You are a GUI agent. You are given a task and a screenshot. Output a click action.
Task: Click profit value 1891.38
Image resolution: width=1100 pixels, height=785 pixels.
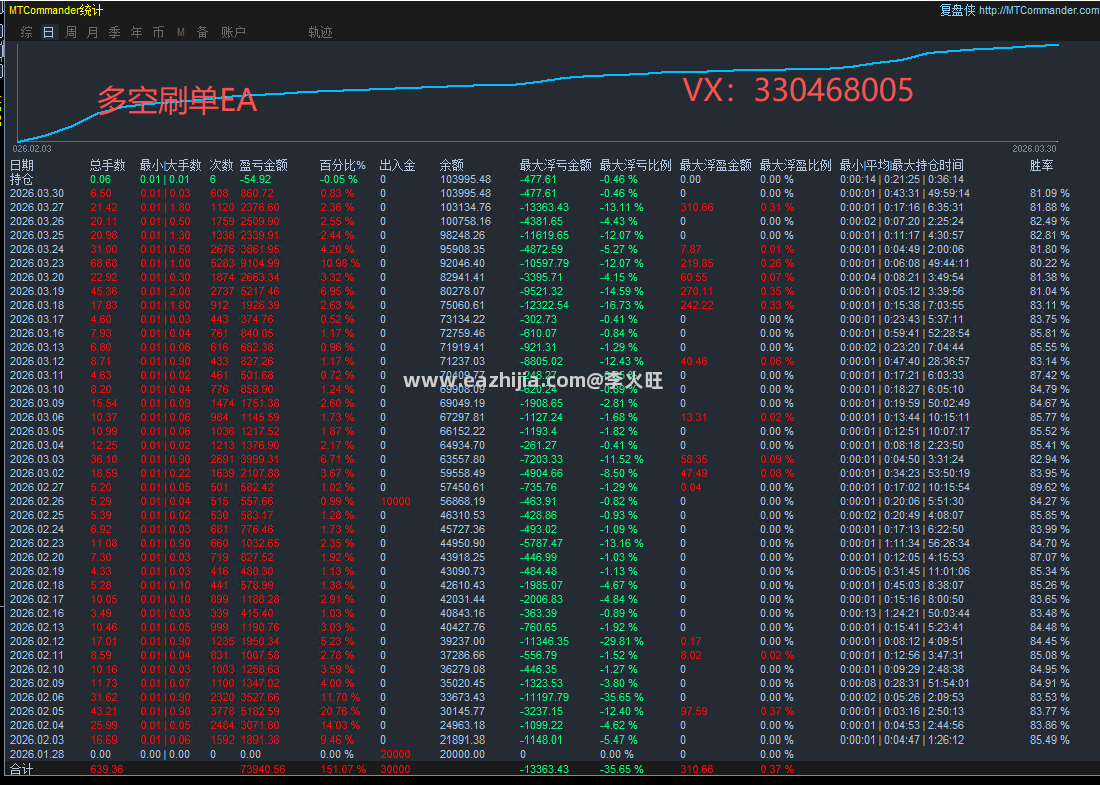[x=259, y=739]
